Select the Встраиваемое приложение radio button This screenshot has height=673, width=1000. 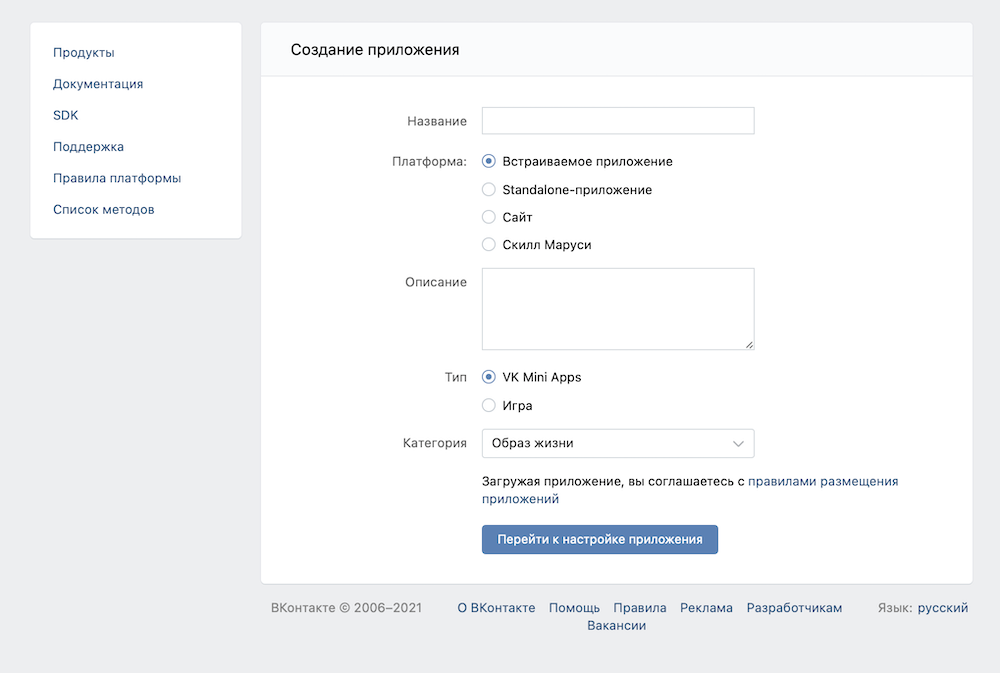coord(489,161)
